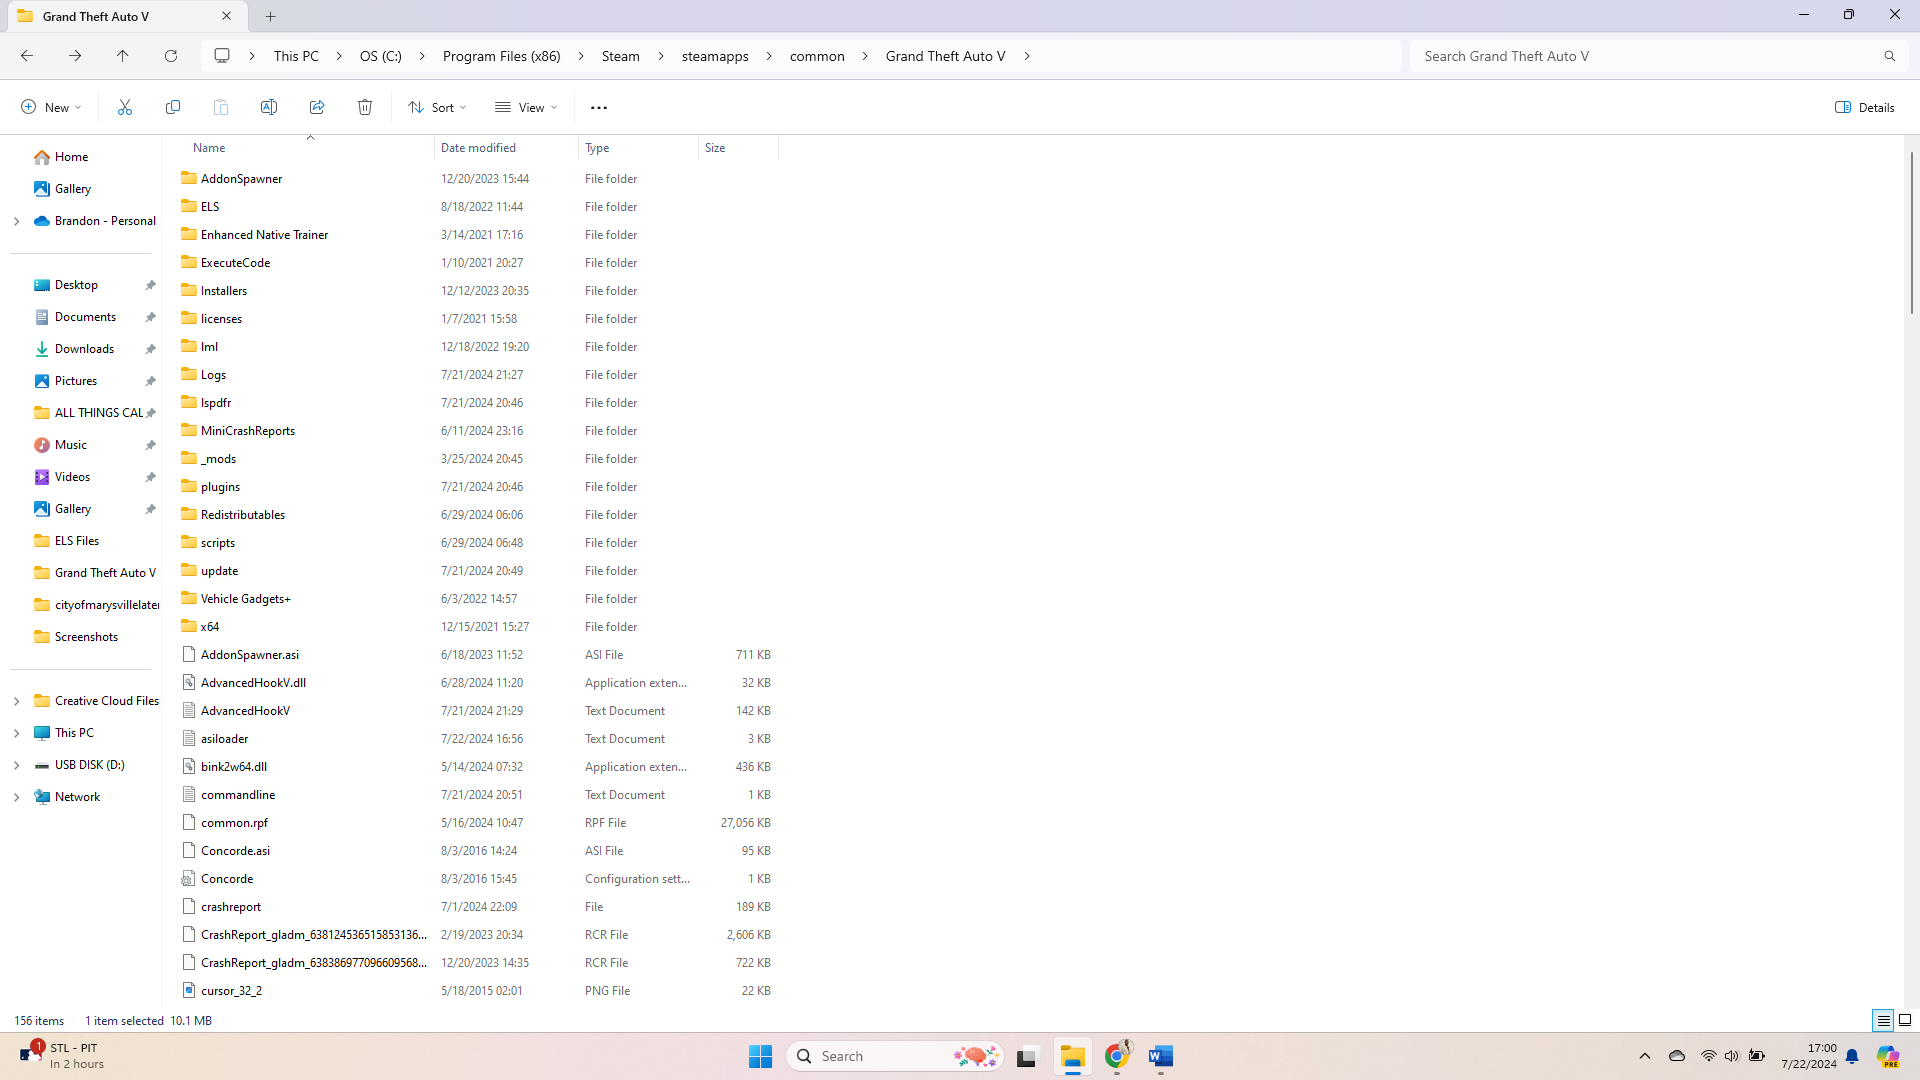Viewport: 1920px width, 1080px height.
Task: Click the steamapps breadcrumb segment
Action: 715,56
